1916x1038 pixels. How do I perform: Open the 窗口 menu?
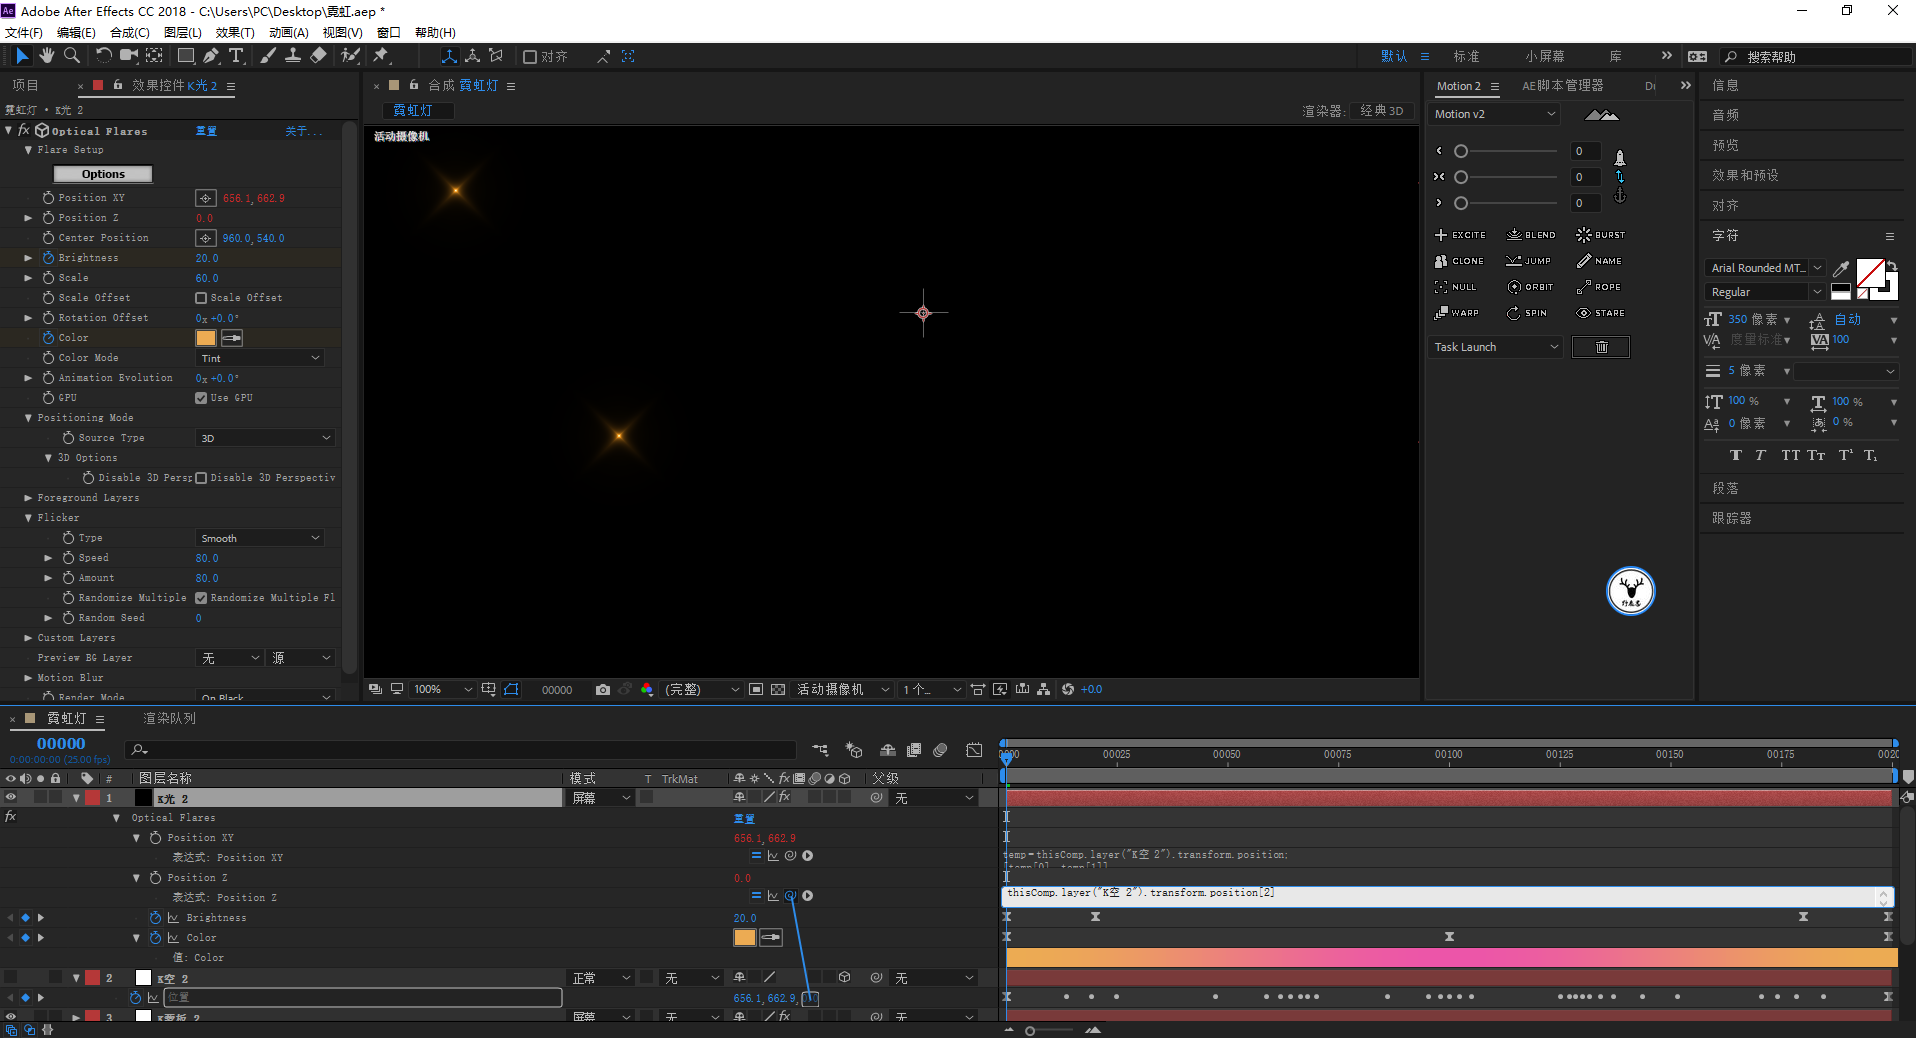point(388,33)
